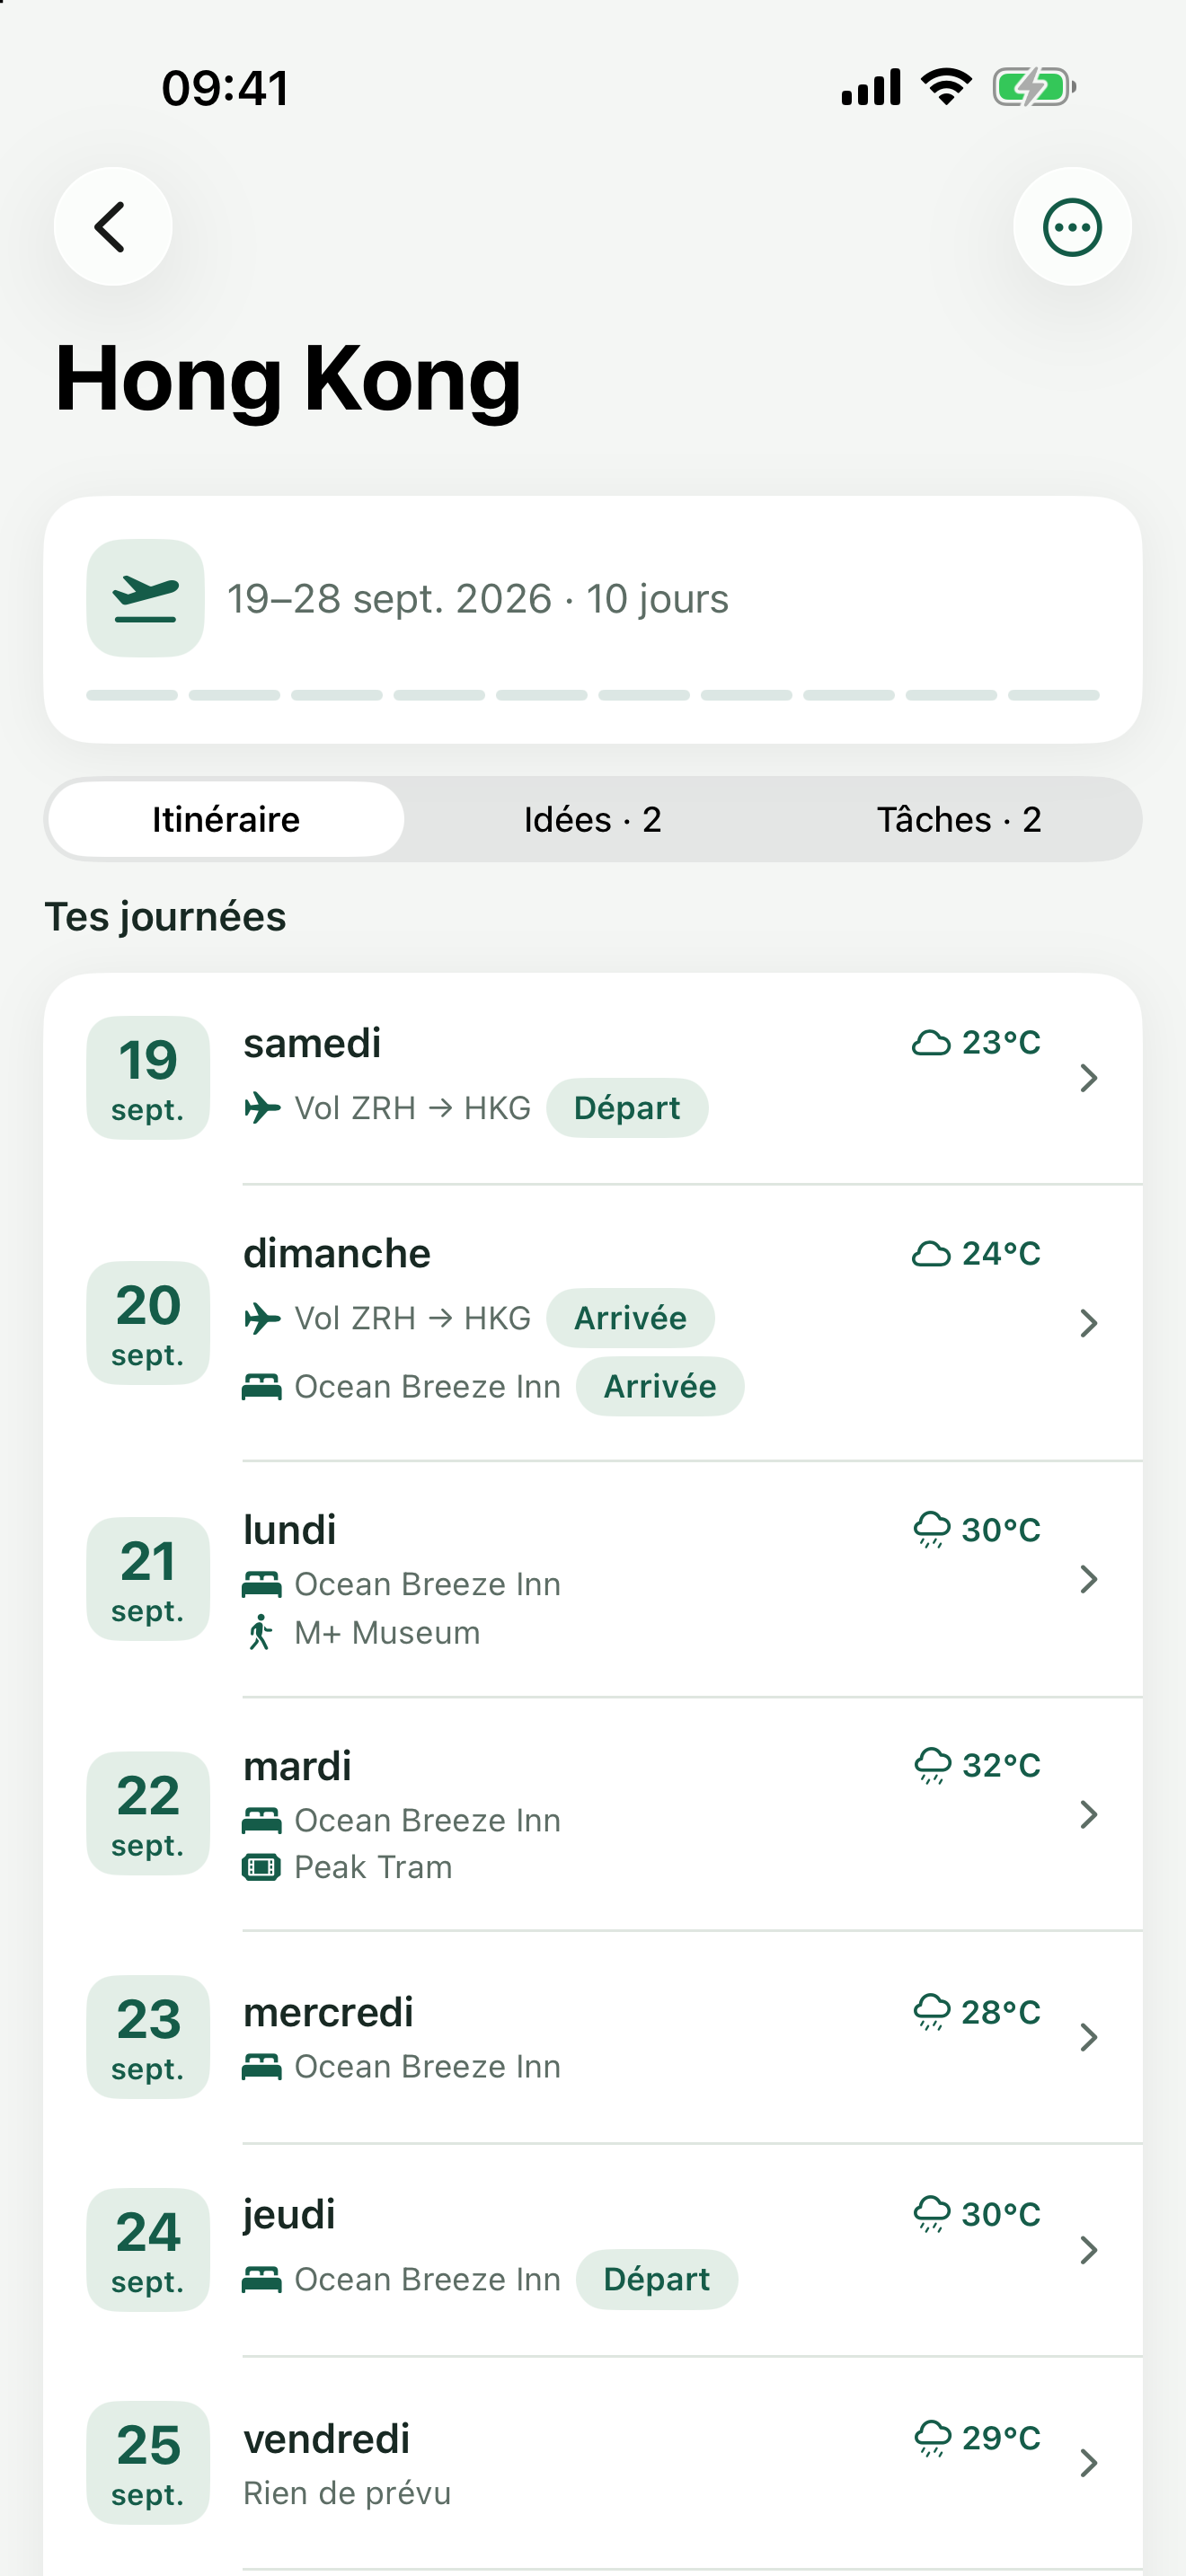This screenshot has width=1186, height=2576.
Task: Tap the airplane icon on samedi row
Action: point(262,1108)
